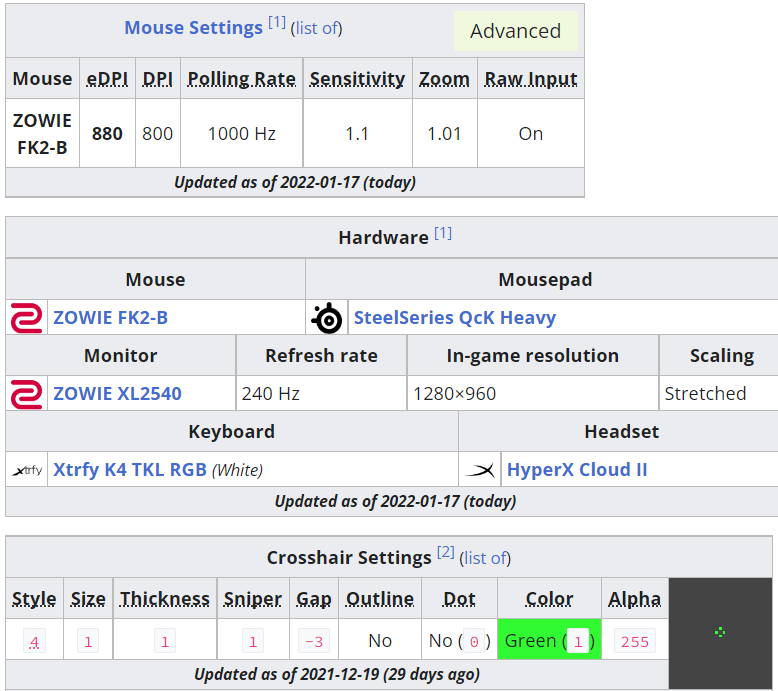
Task: Open the crosshair settings 'list of' link
Action: coord(485,558)
